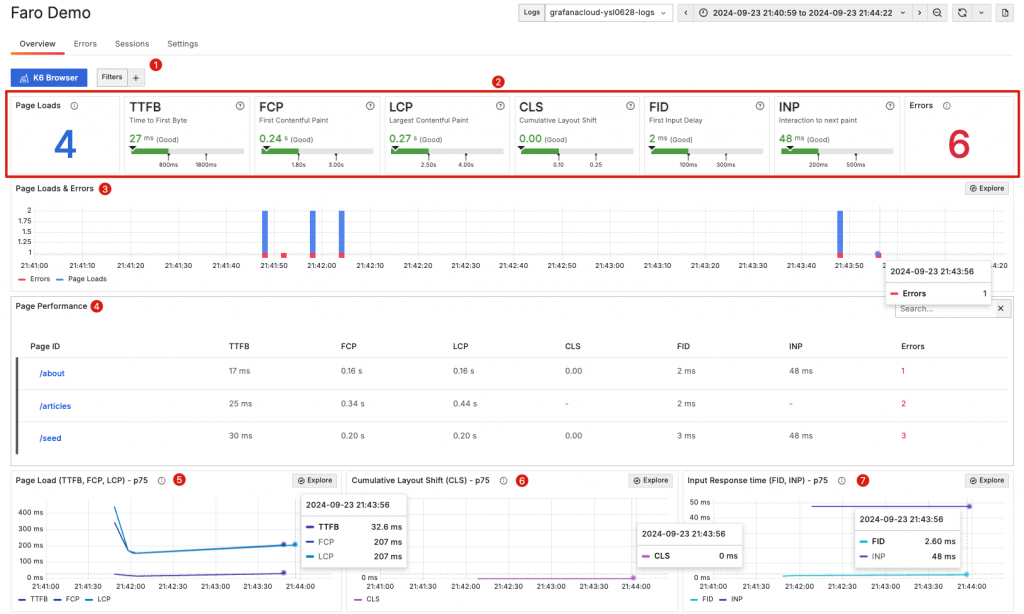This screenshot has width=1024, height=614.
Task: Show help for FCP metric
Action: coord(370,106)
